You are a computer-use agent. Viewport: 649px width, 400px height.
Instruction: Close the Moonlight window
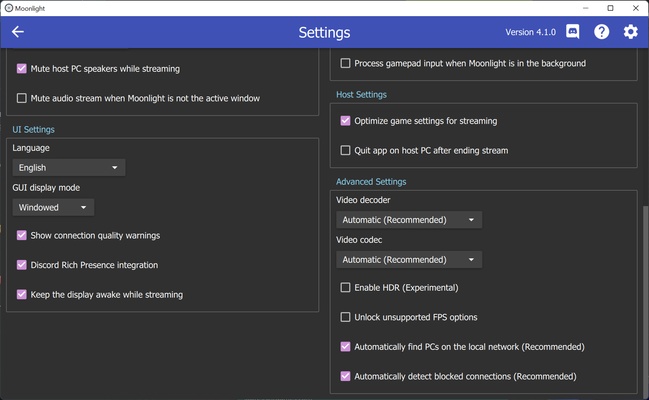pyautogui.click(x=636, y=7)
